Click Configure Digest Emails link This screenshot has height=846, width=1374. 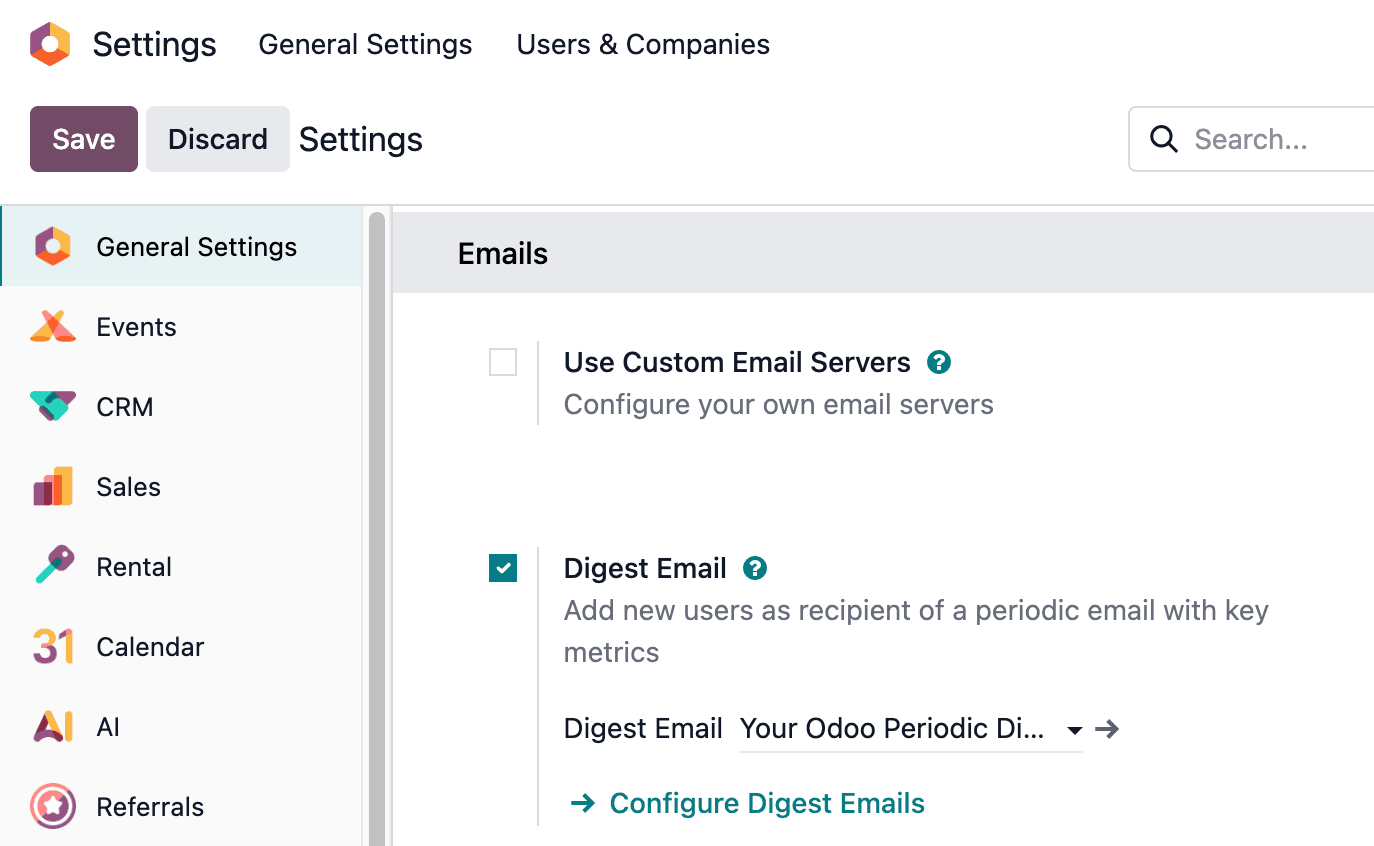(766, 803)
